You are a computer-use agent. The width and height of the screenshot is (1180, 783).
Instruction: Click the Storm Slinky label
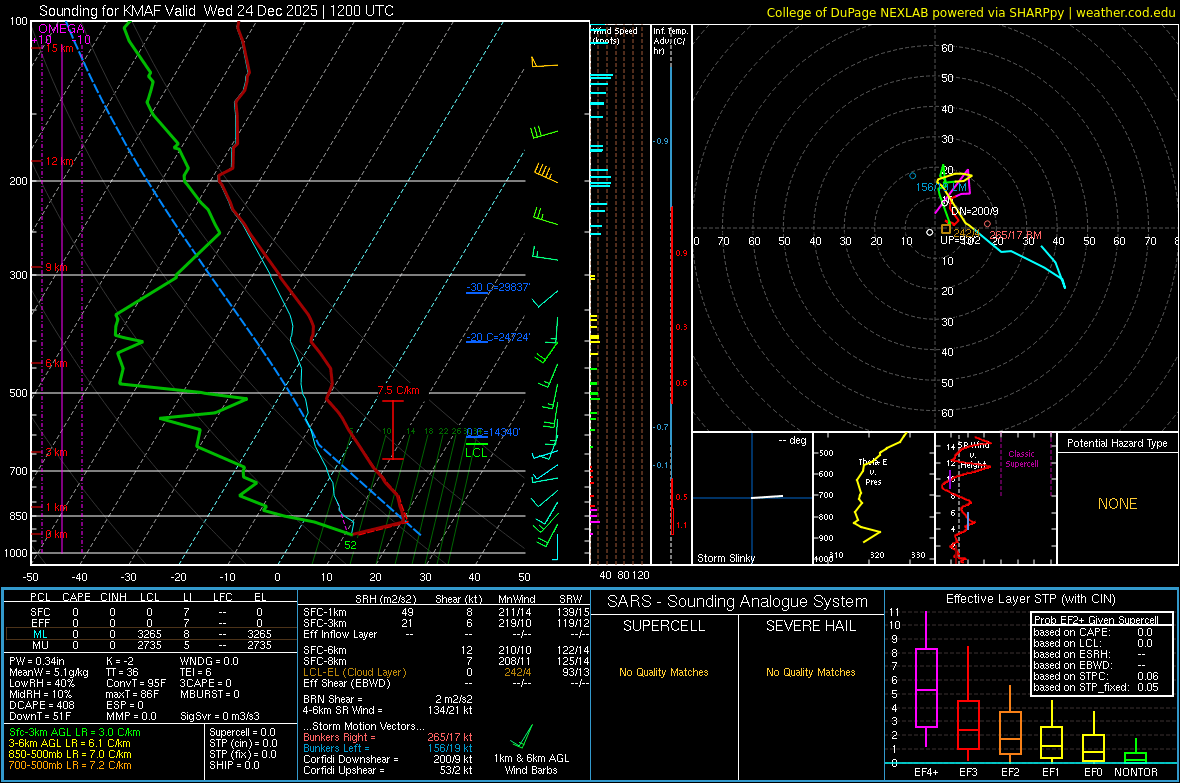pos(725,558)
